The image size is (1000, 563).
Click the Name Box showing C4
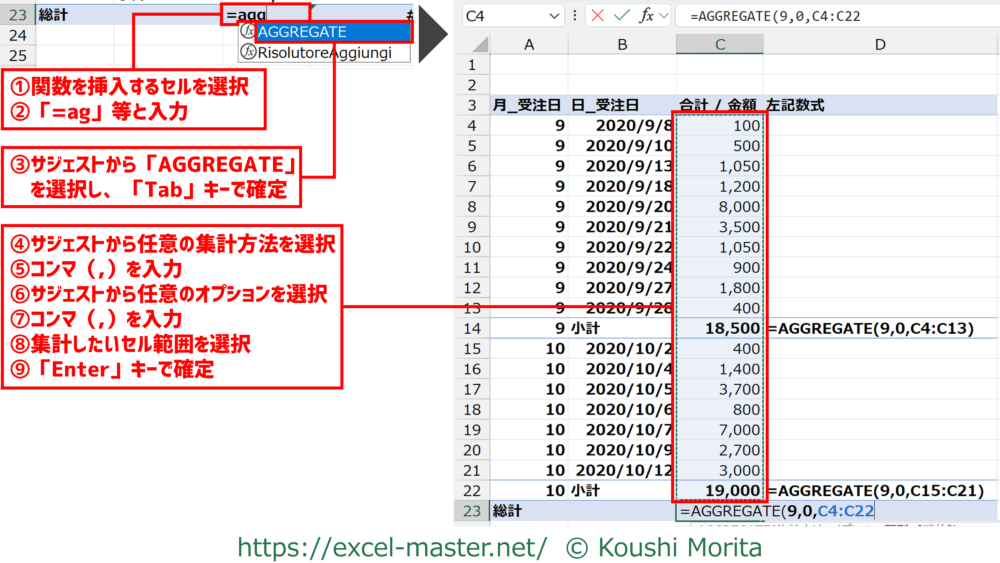coord(505,16)
